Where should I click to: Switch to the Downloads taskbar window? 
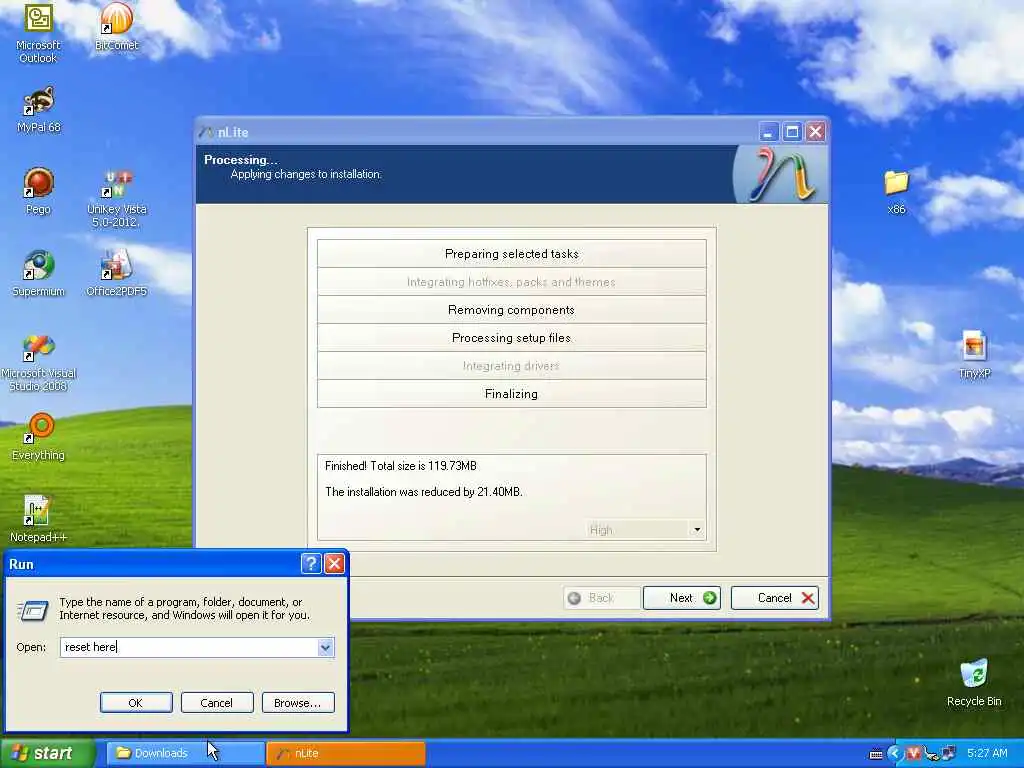pyautogui.click(x=185, y=754)
